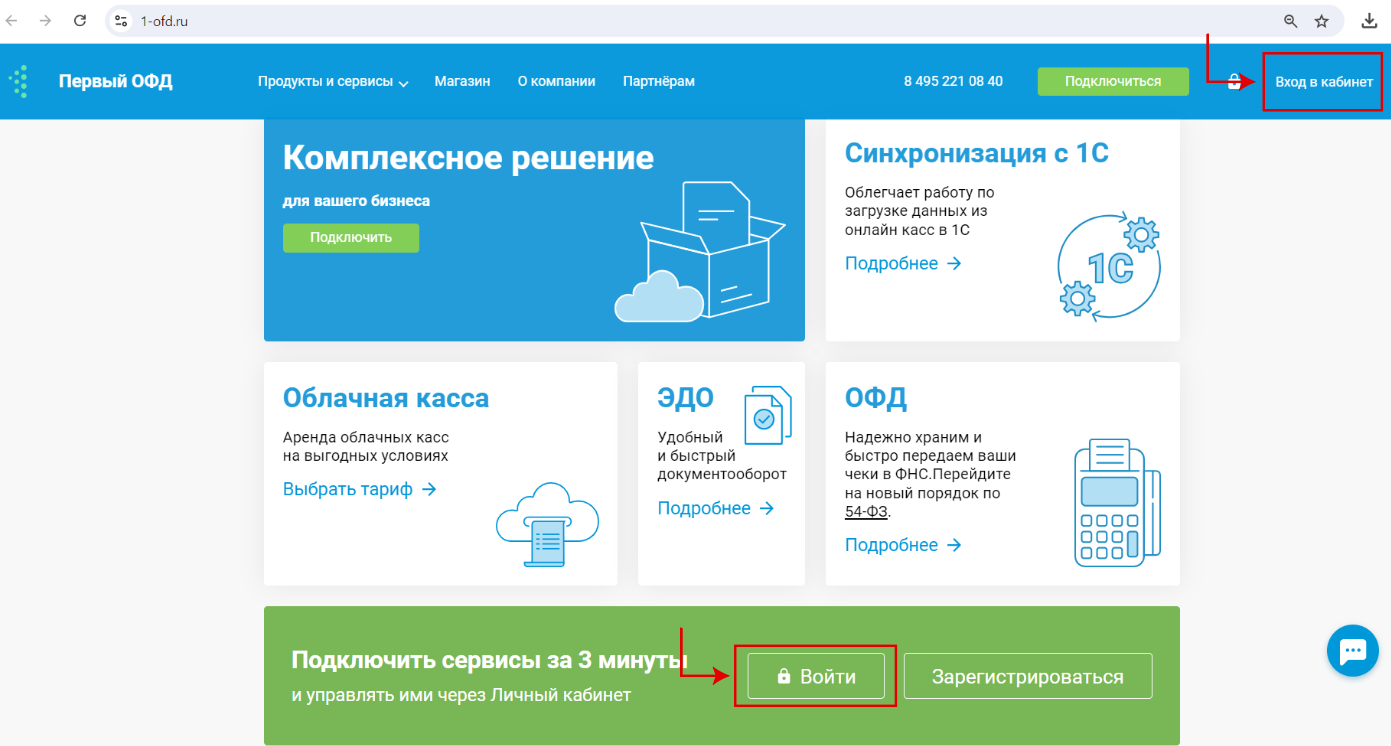1391x746 pixels.
Task: Reload the 1-ofd.ru page
Action: (79, 20)
